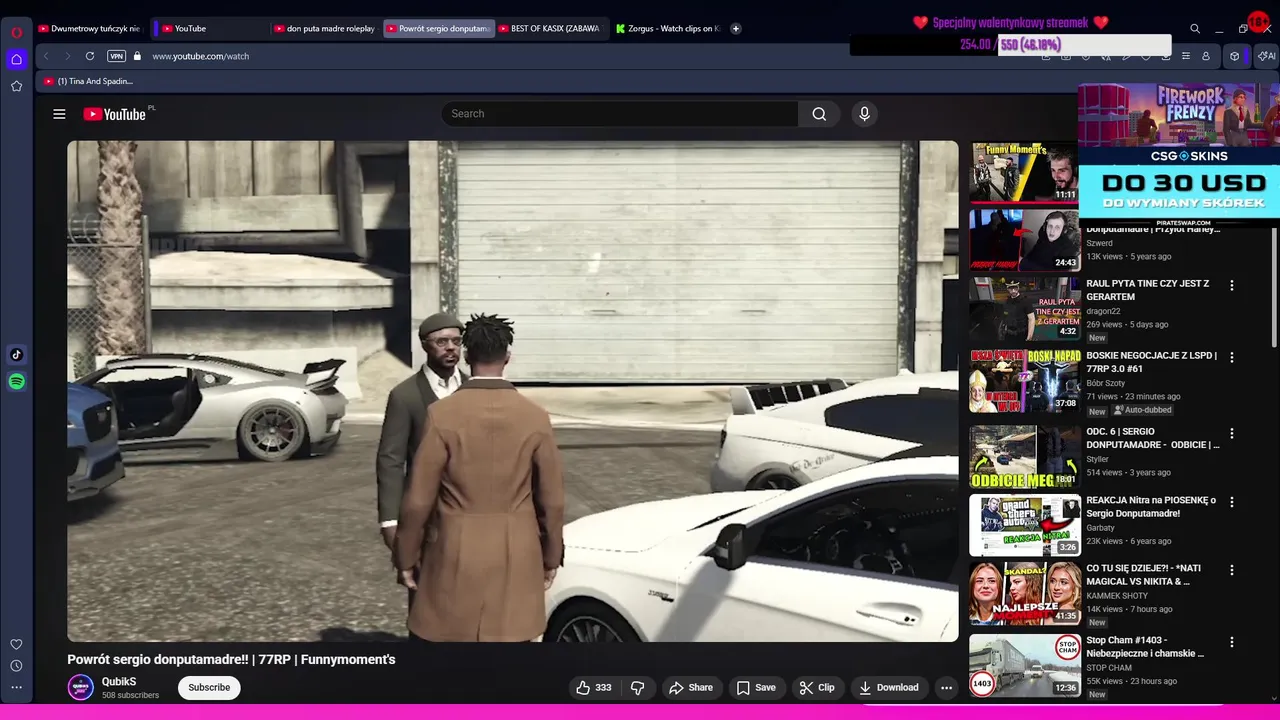Subscribe to the QubikS channel
Image resolution: width=1280 pixels, height=720 pixels.
point(209,687)
